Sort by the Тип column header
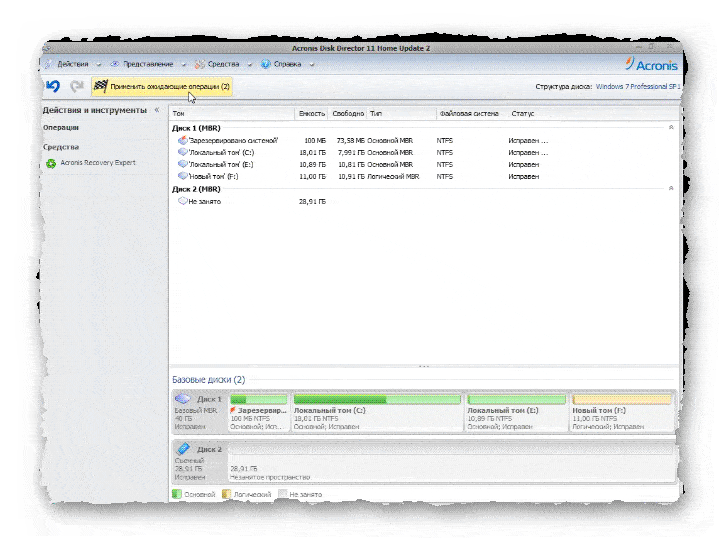Viewport: 723px width, 540px height. click(402, 113)
